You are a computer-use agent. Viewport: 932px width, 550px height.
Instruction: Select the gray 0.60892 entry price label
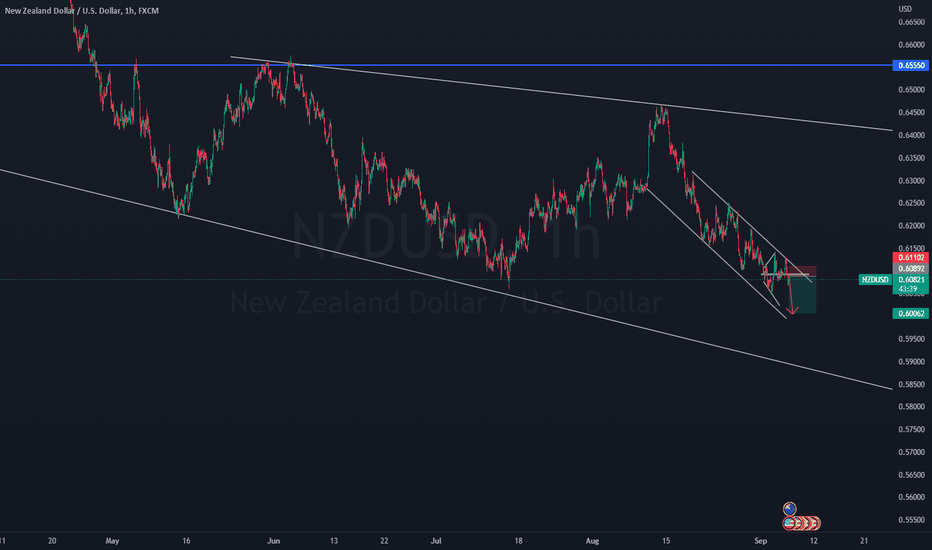coord(911,269)
